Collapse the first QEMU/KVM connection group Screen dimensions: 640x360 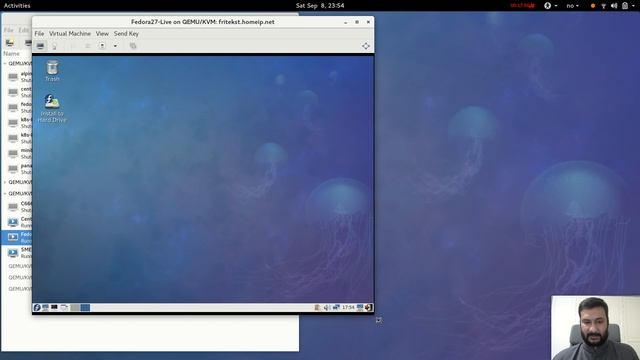pyautogui.click(x=5, y=64)
